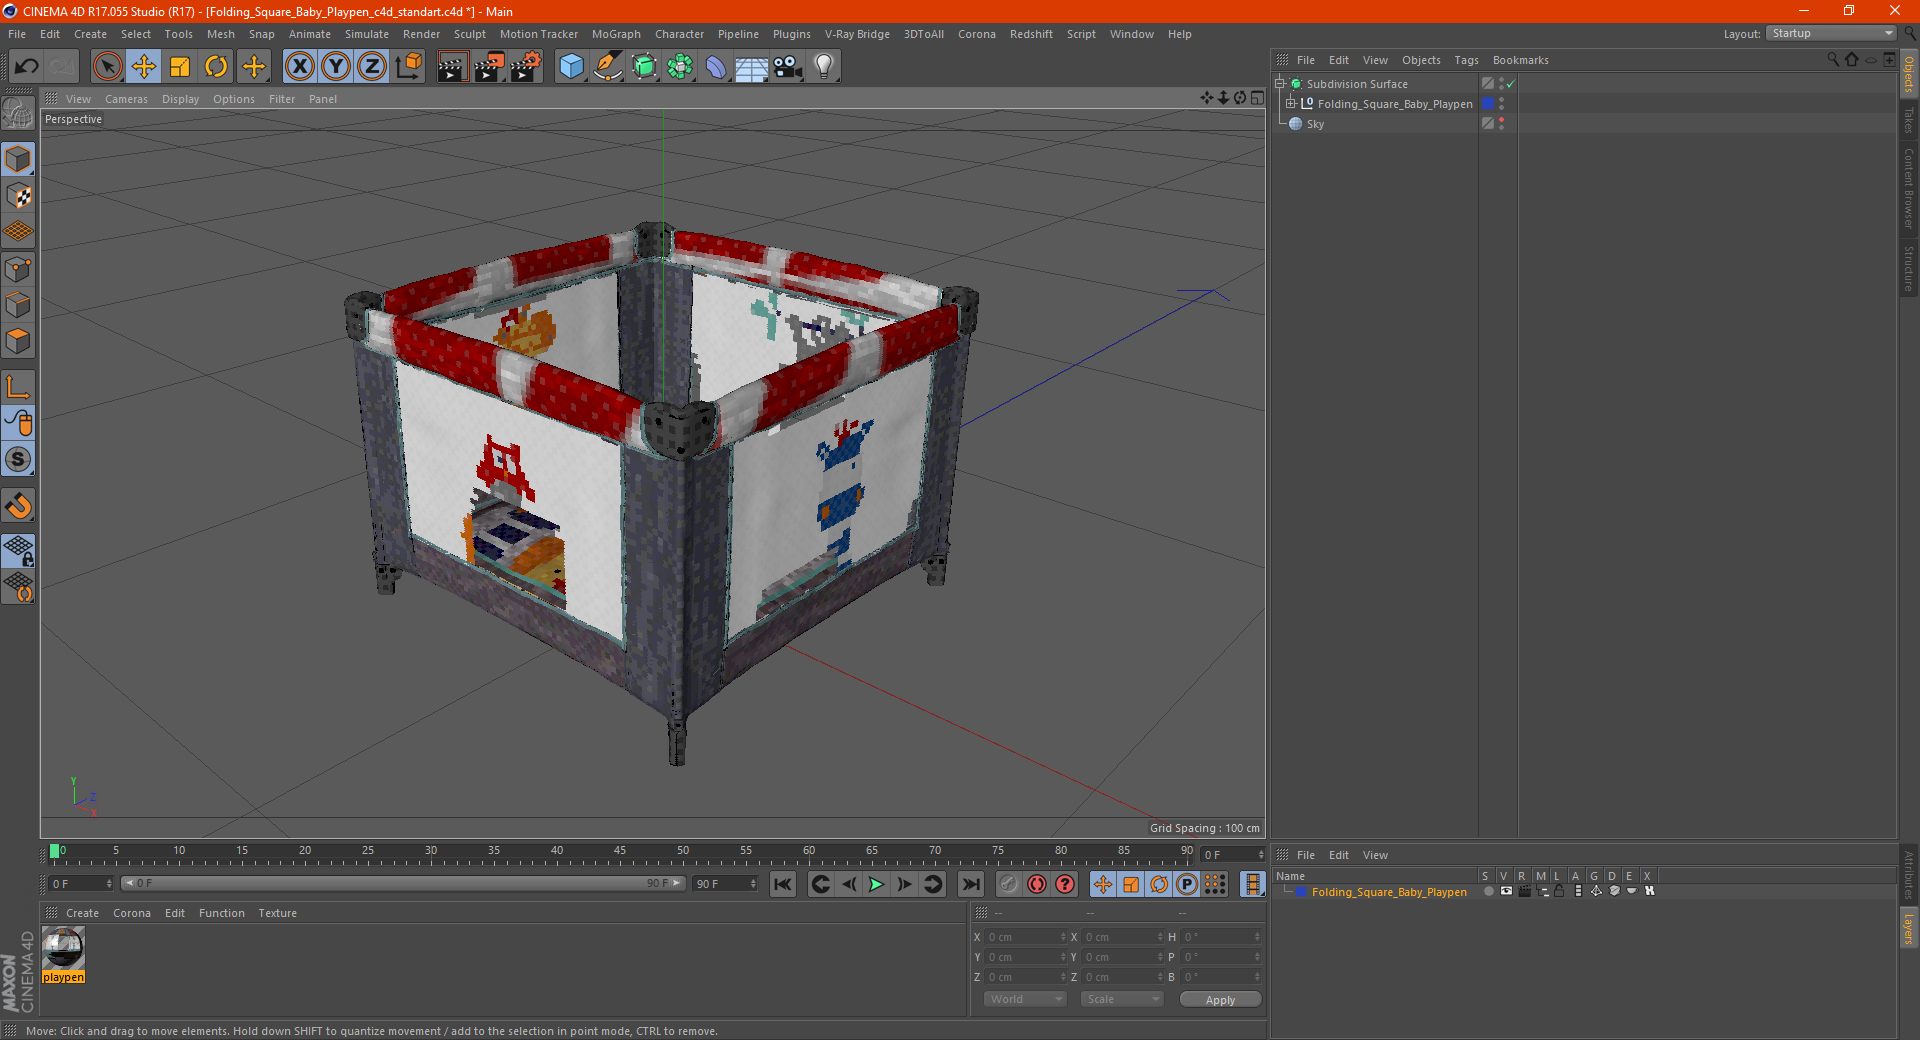
Task: Open the Display viewport menu
Action: click(x=180, y=99)
